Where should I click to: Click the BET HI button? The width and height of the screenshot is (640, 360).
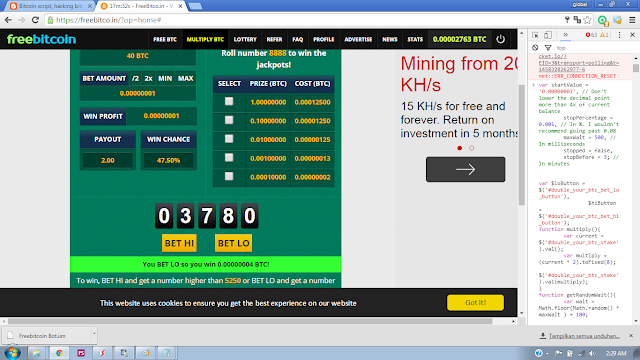click(x=179, y=243)
